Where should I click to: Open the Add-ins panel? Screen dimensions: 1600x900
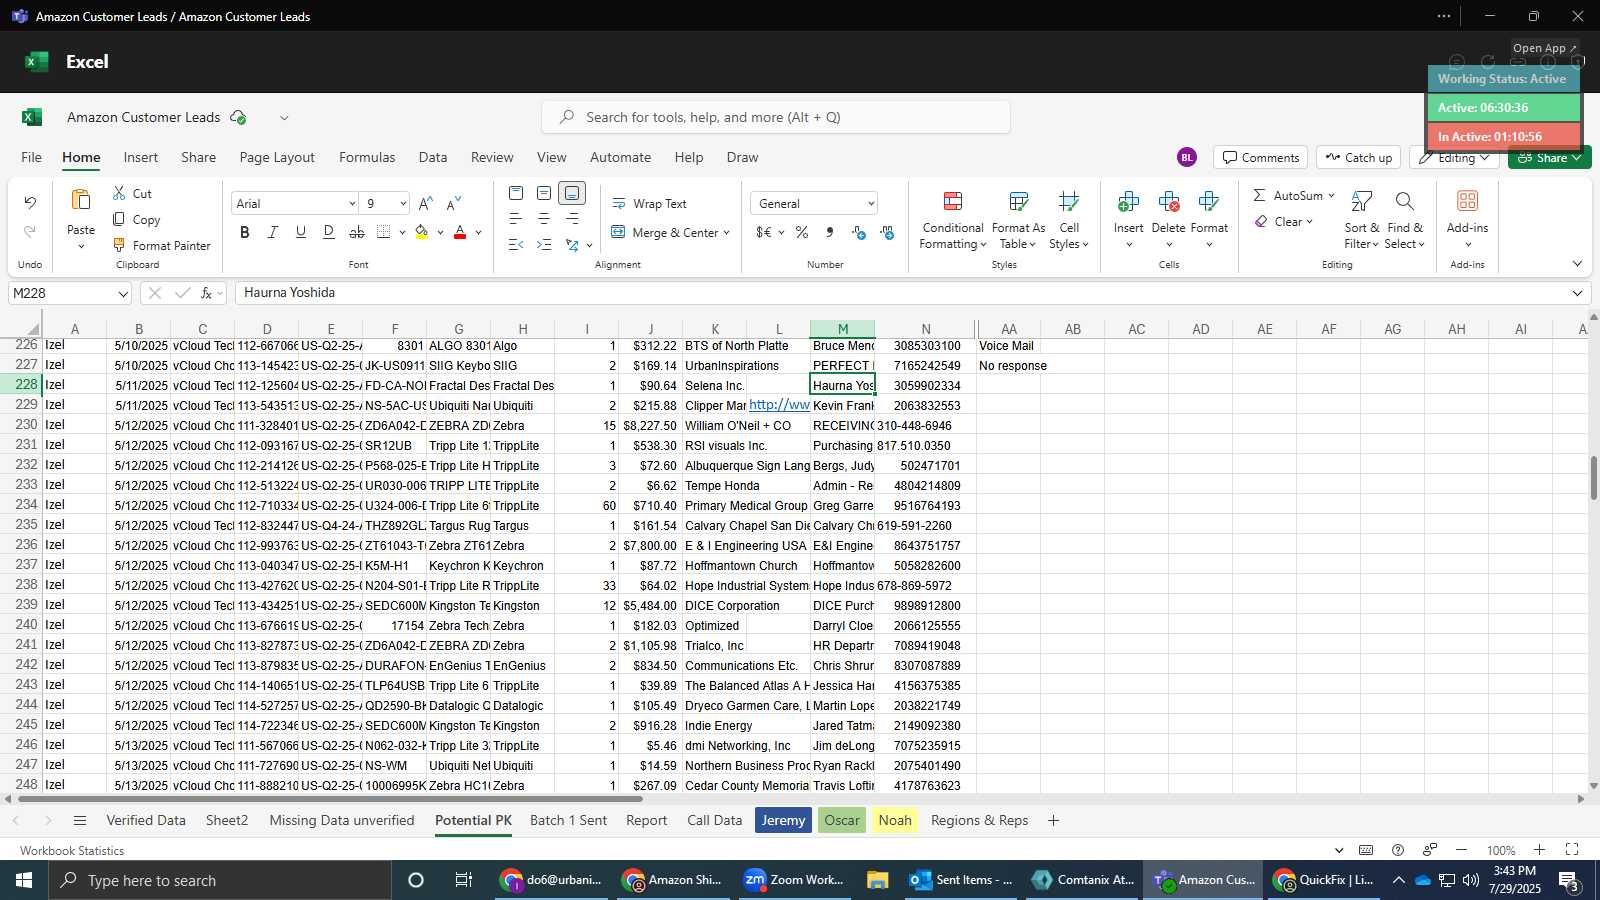1467,220
